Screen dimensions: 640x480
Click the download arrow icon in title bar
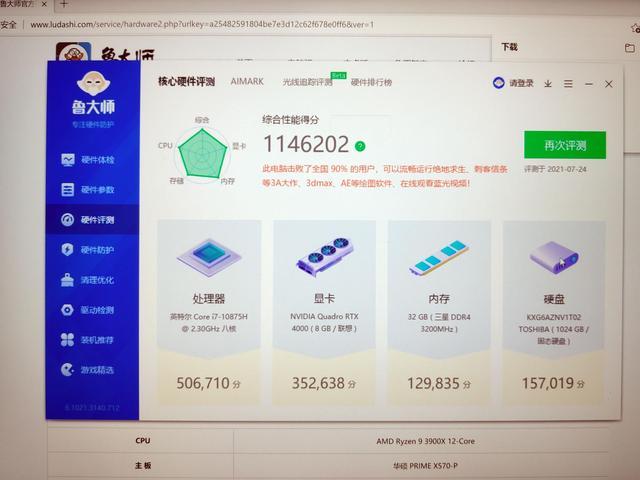(x=548, y=84)
